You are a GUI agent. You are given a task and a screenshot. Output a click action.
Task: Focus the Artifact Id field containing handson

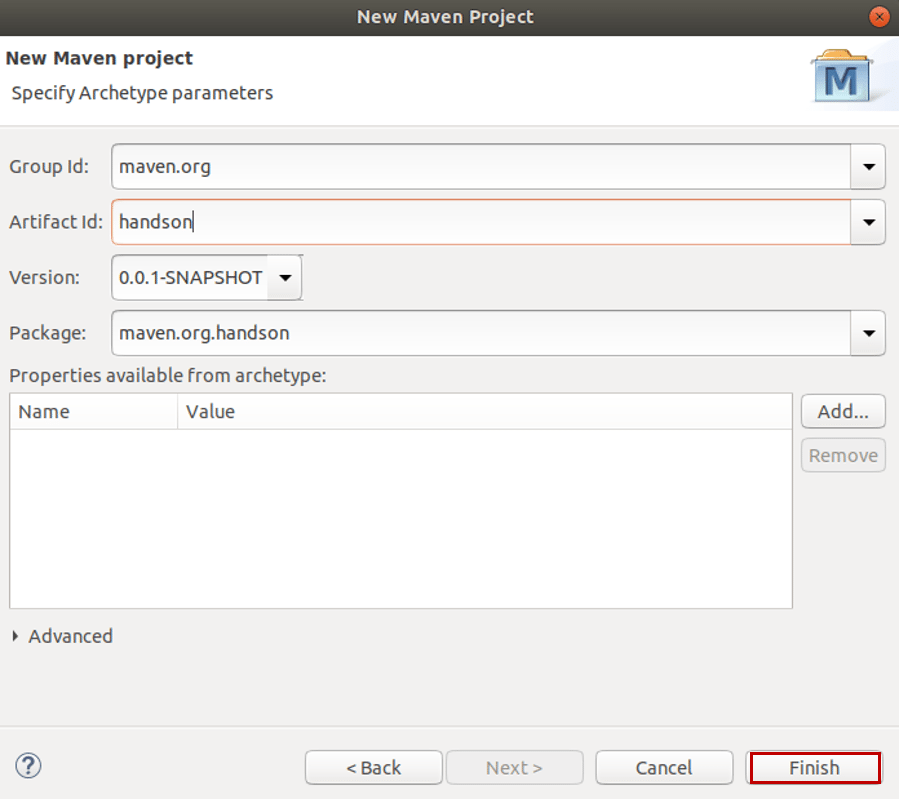[x=481, y=222]
